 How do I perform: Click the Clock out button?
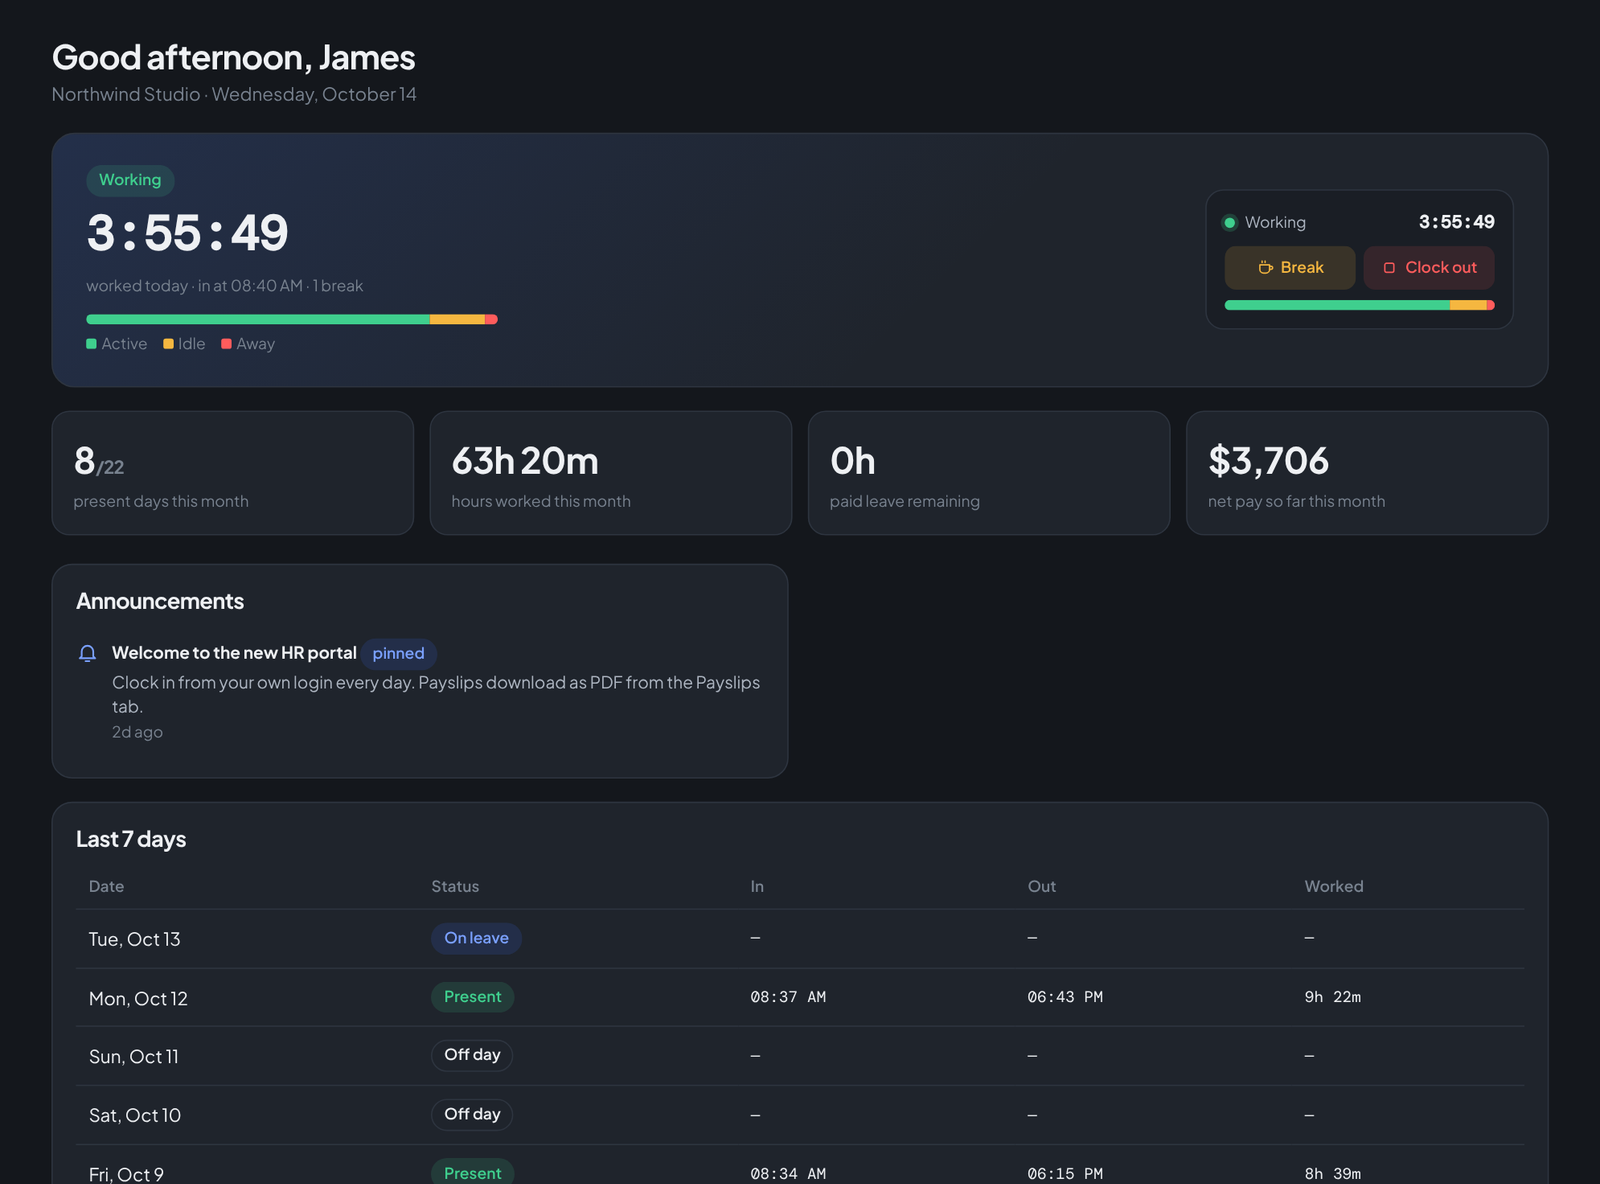pyautogui.click(x=1429, y=268)
